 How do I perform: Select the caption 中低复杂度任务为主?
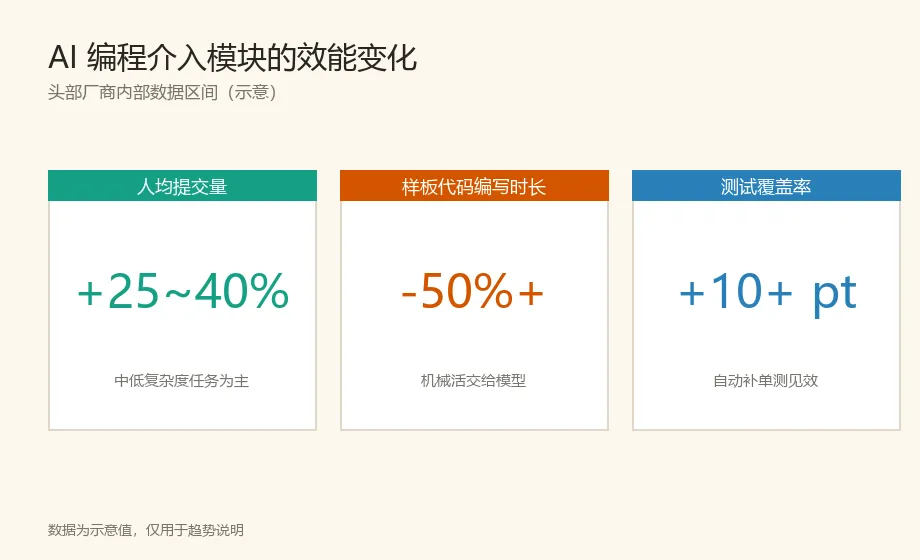[x=182, y=381]
